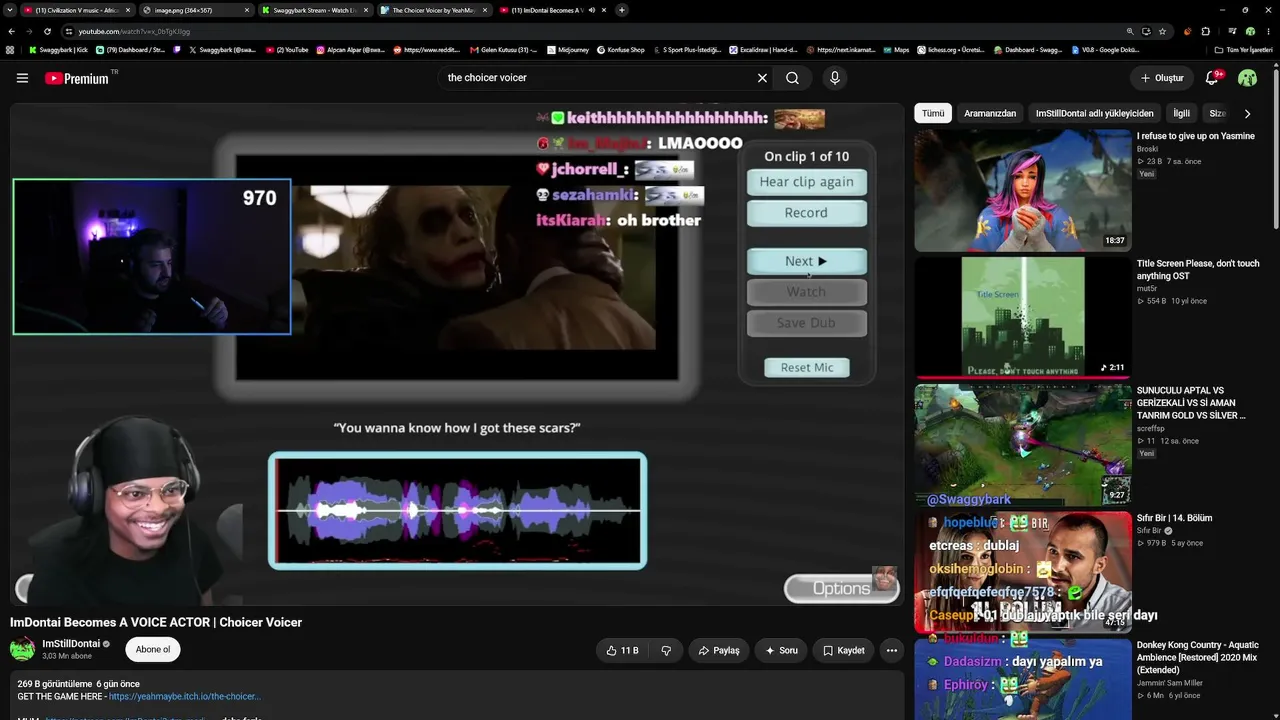The image size is (1280, 720).
Task: Click the Reset Mic button
Action: pos(807,367)
